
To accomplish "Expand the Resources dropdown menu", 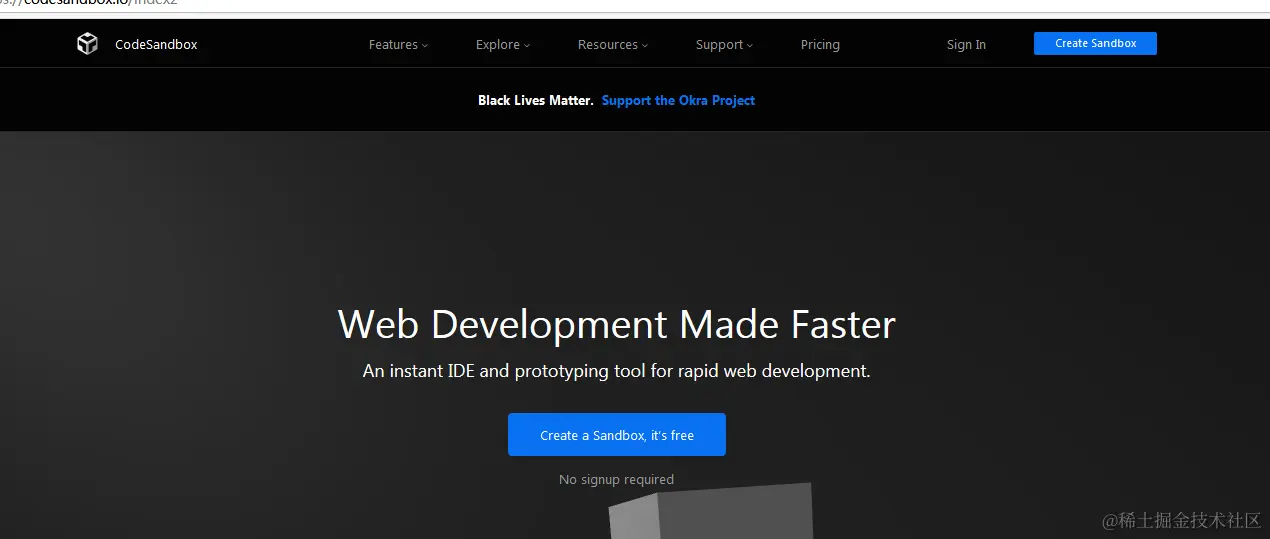I will (x=613, y=45).
